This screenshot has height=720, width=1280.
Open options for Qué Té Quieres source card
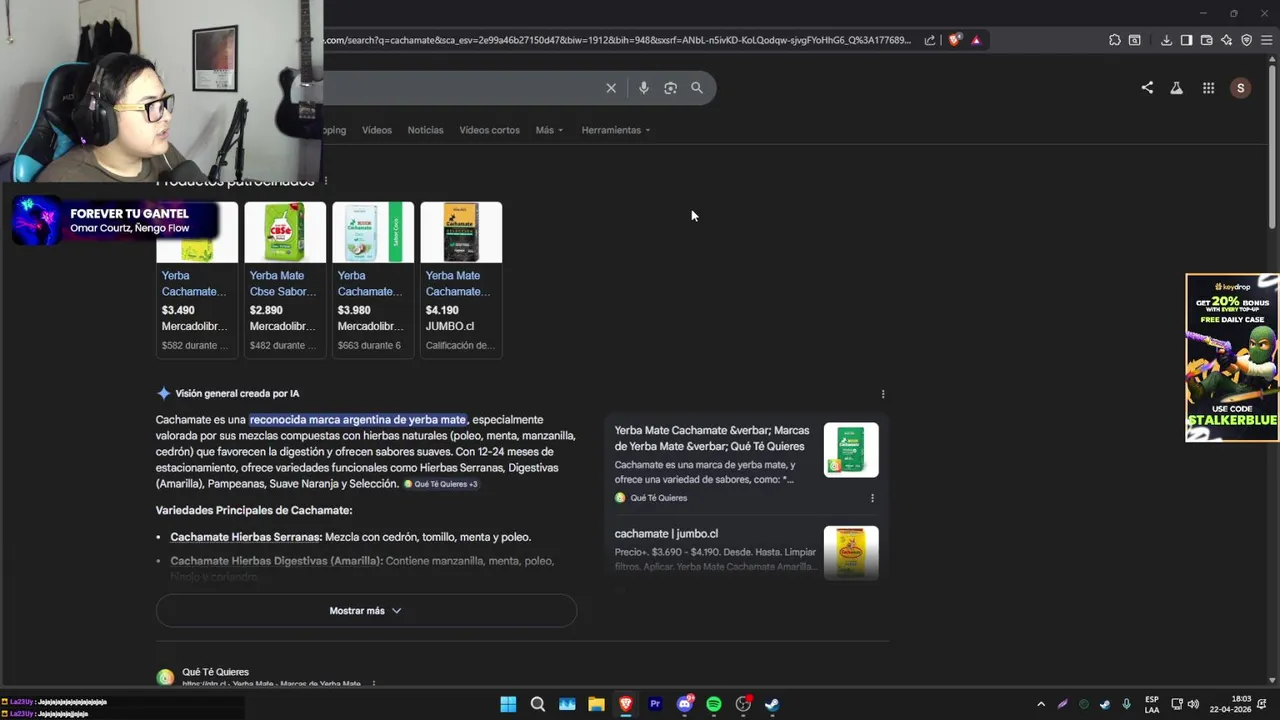click(872, 498)
